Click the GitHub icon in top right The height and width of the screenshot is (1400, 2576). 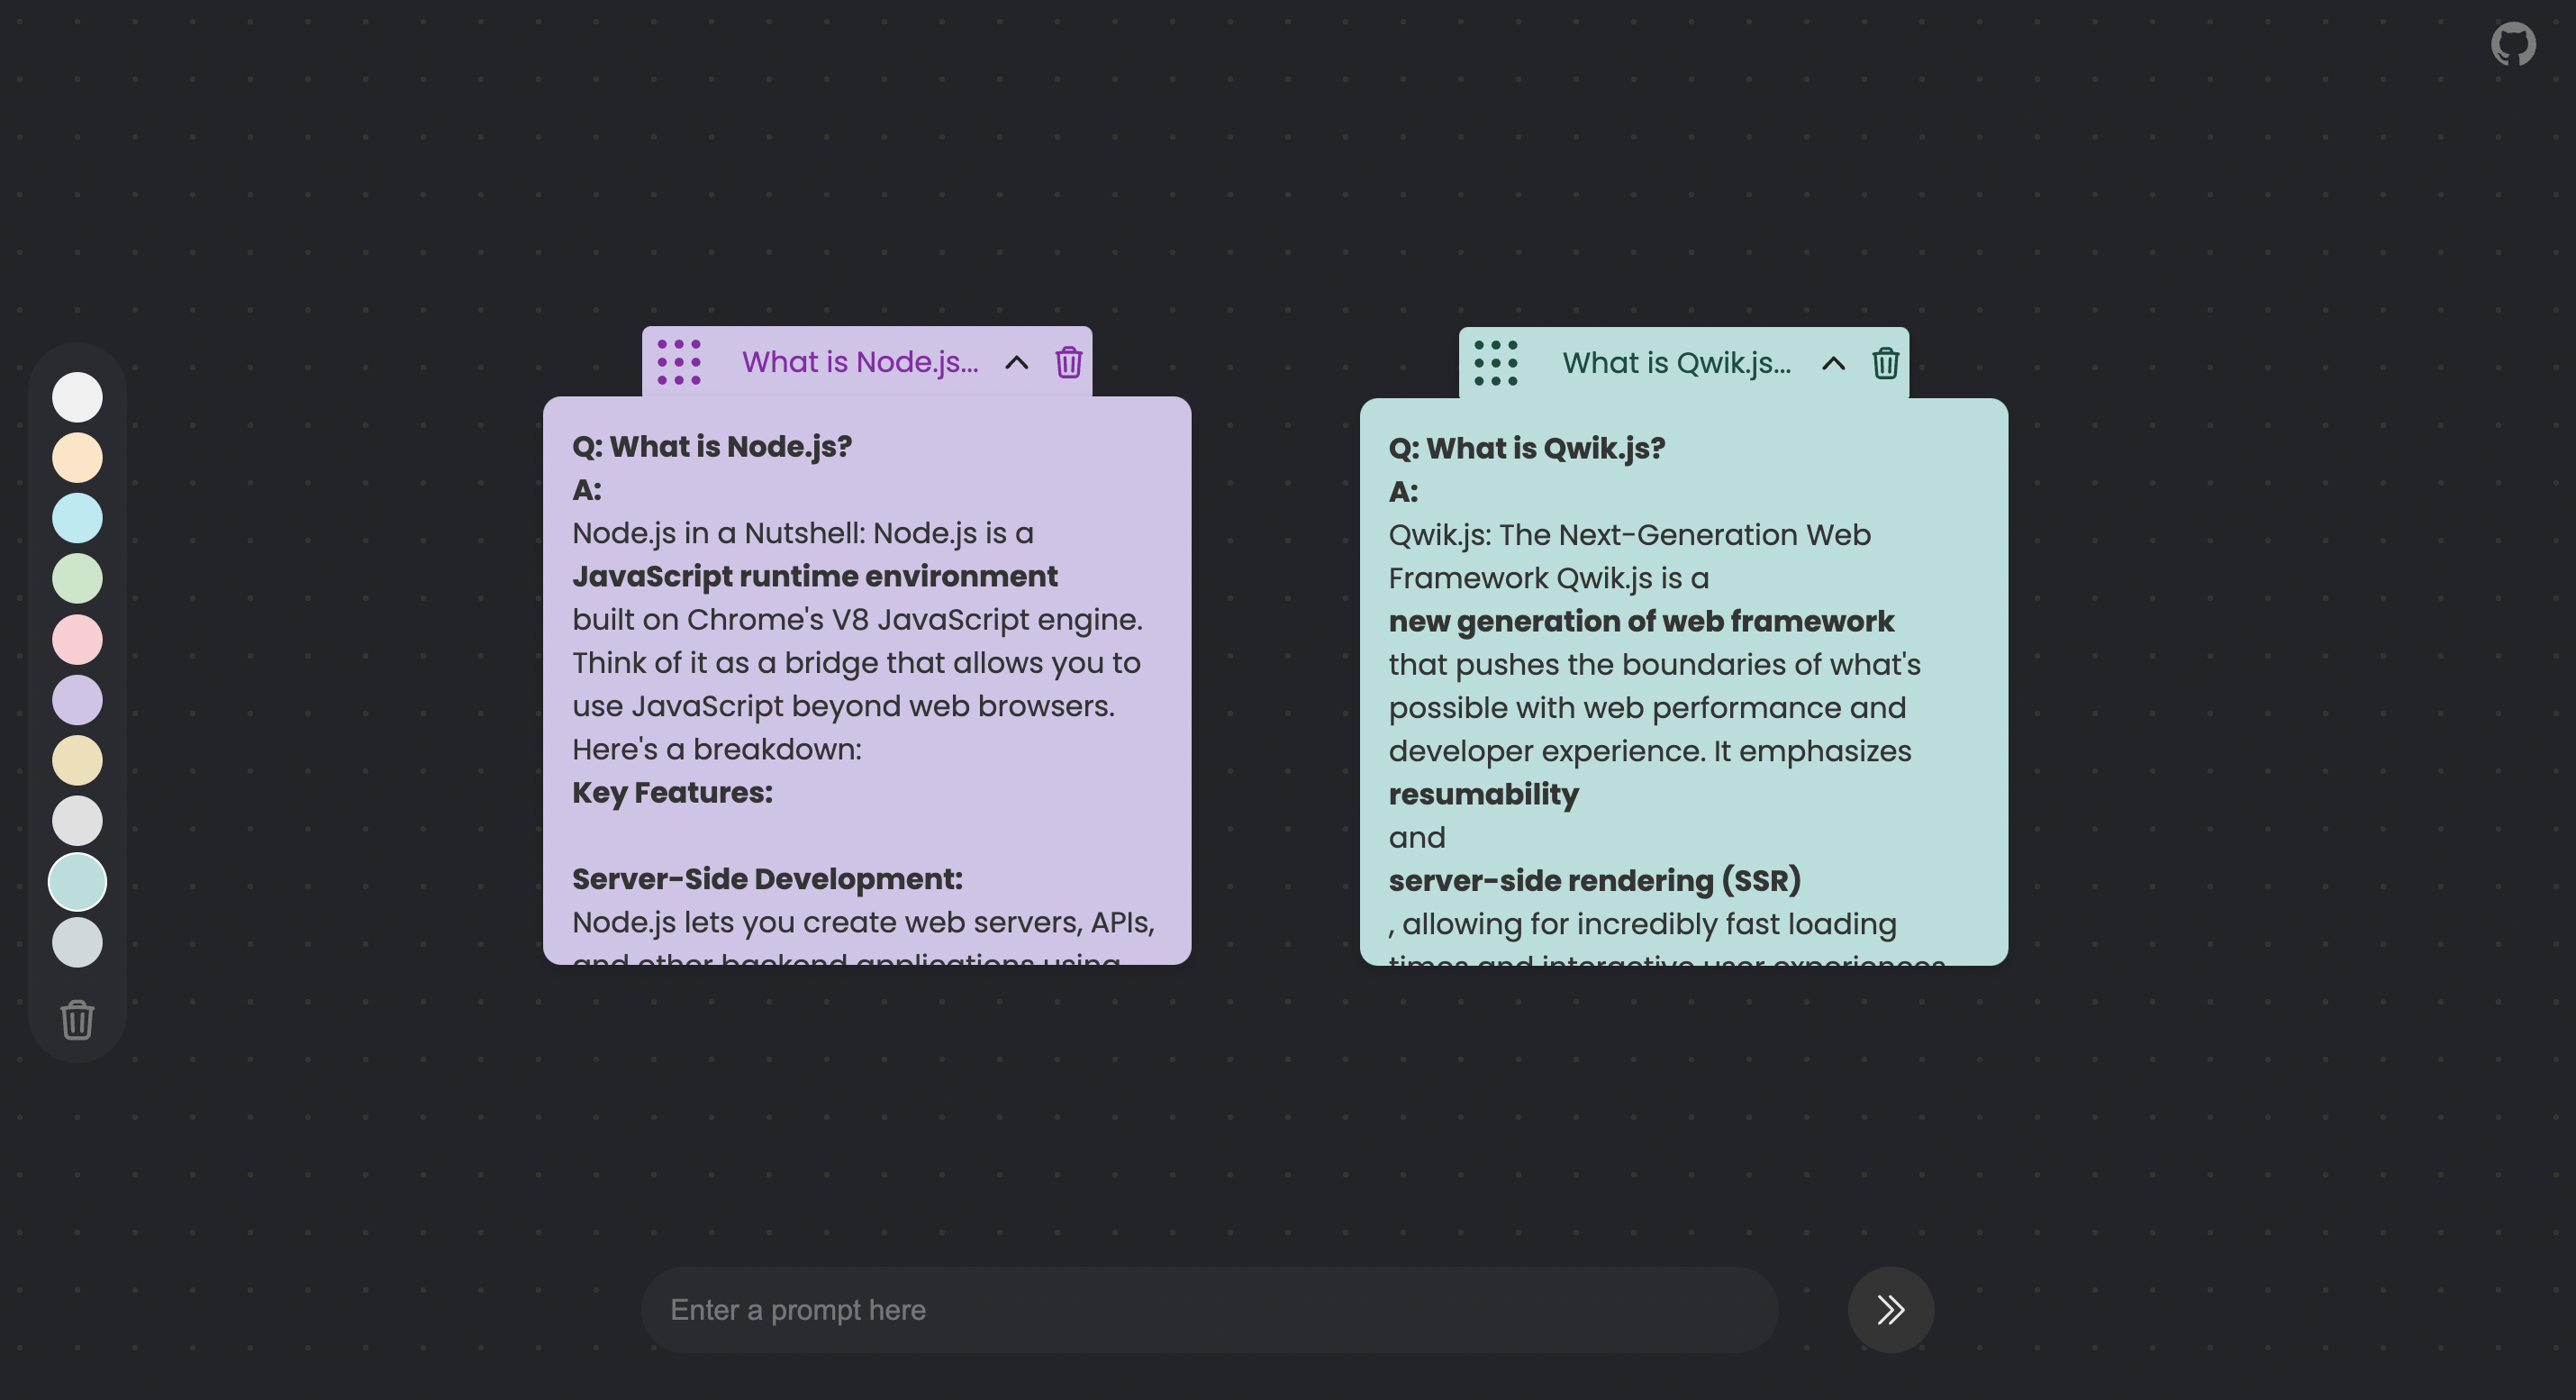pos(2514,41)
